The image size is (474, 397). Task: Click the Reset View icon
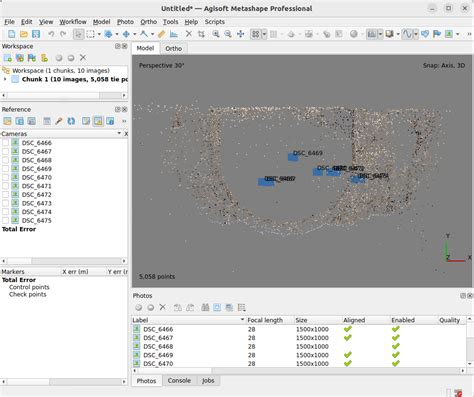(240, 34)
